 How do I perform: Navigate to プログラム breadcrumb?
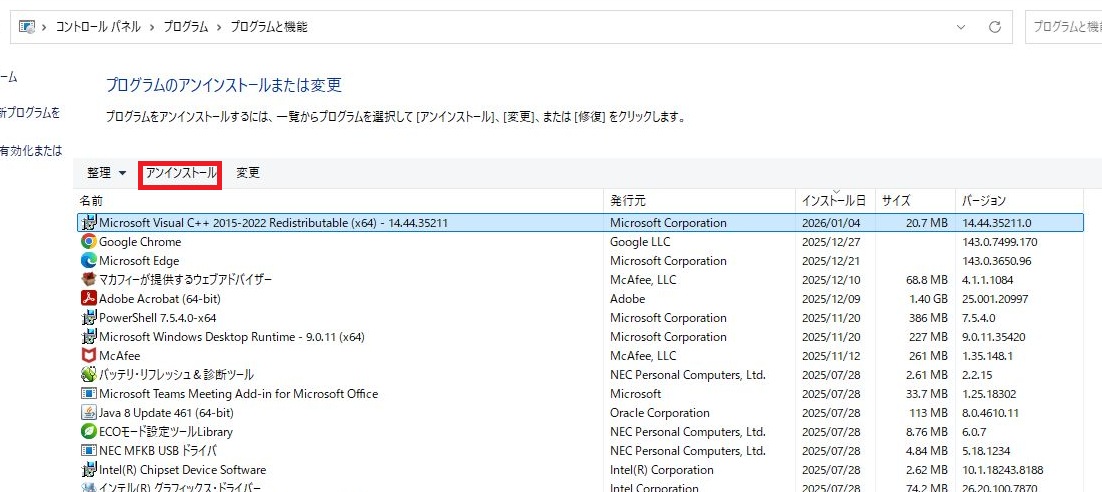[x=186, y=27]
